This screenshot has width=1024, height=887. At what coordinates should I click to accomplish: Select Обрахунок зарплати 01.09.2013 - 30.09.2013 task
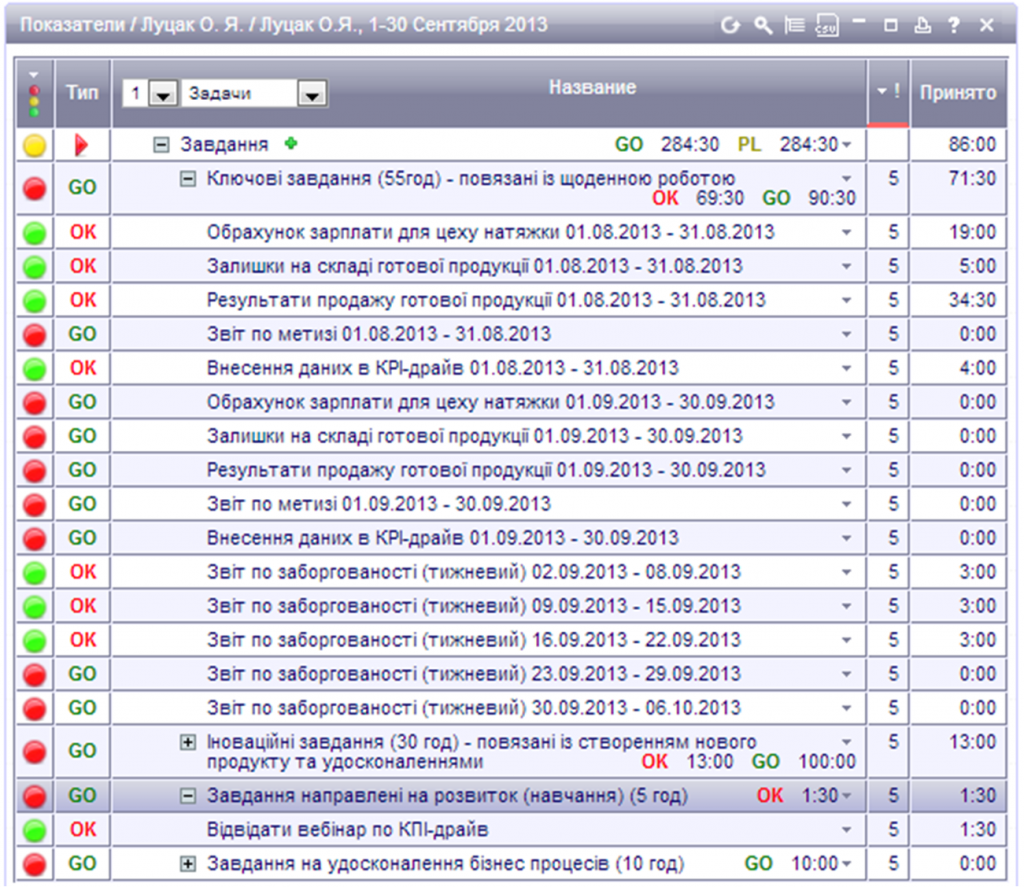pos(490,402)
